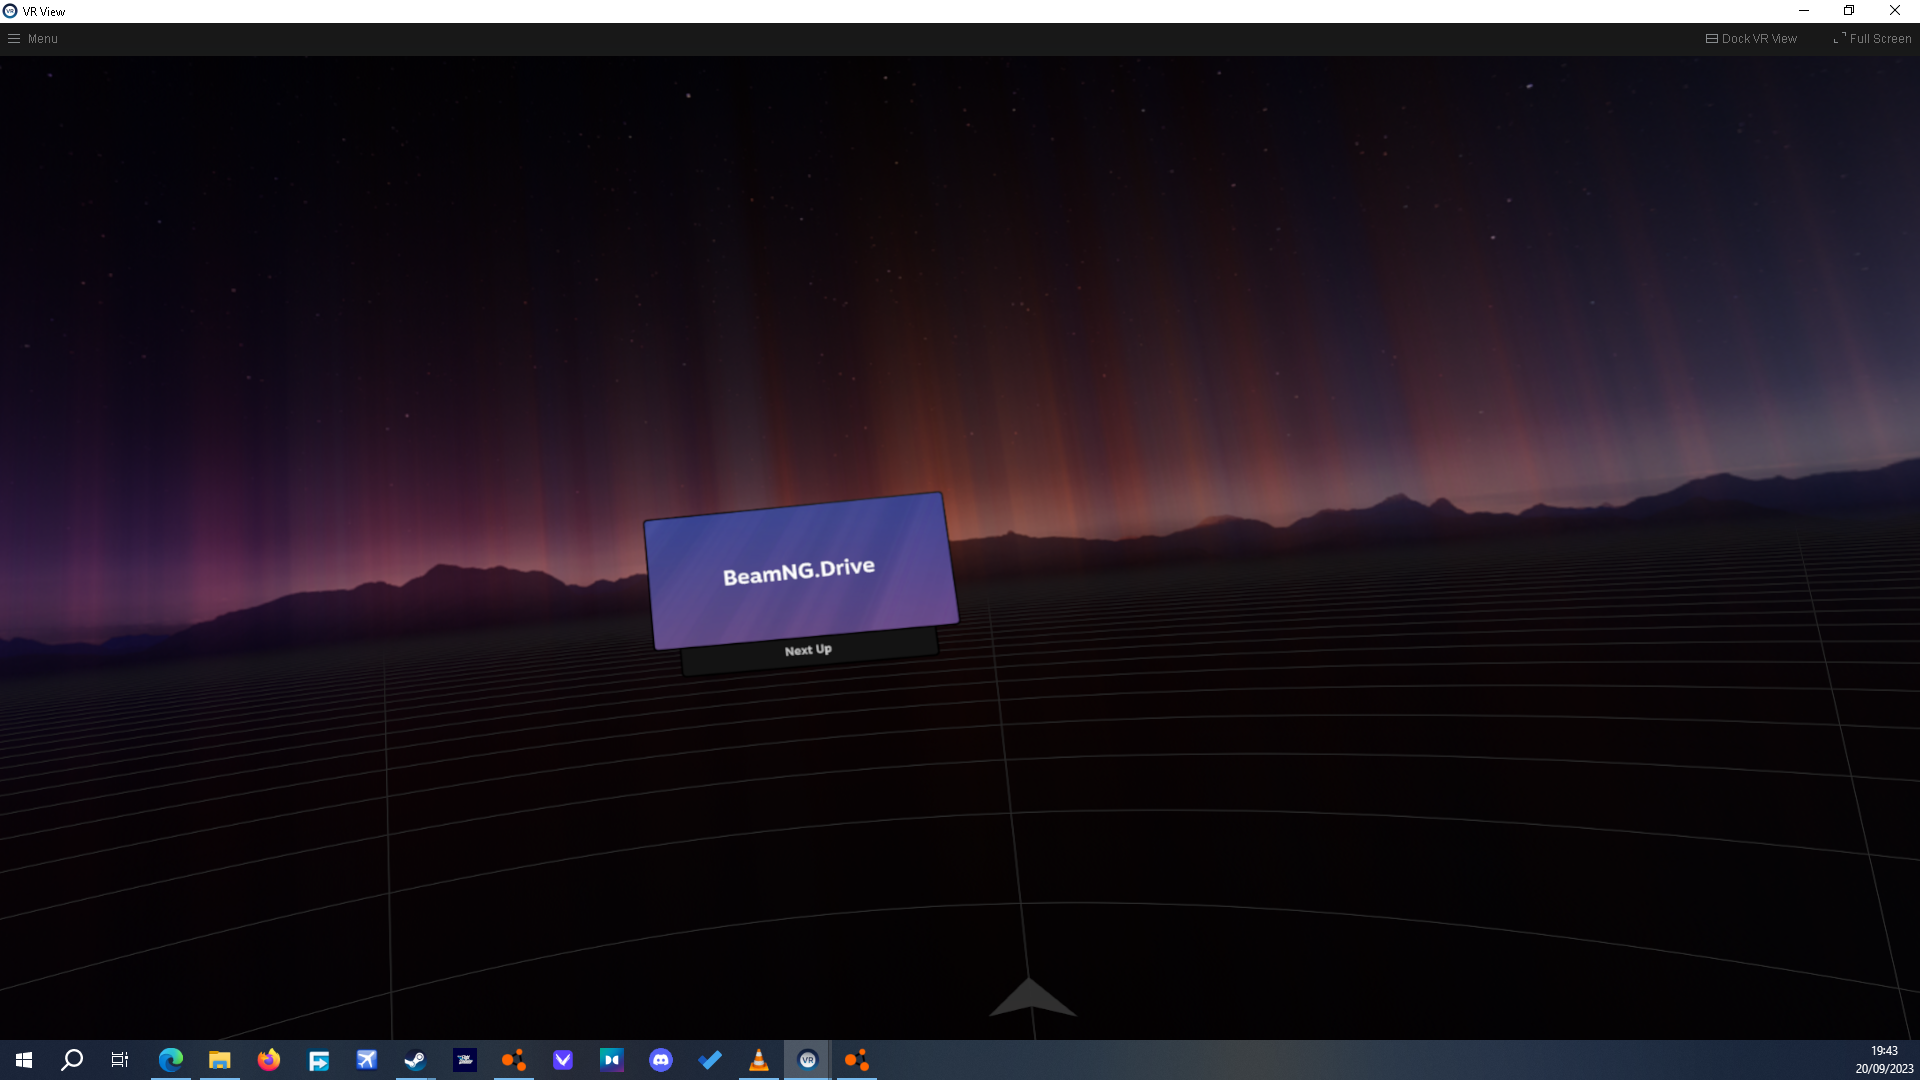Launch Firefox from the taskbar
Image resolution: width=1920 pixels, height=1080 pixels.
(269, 1060)
